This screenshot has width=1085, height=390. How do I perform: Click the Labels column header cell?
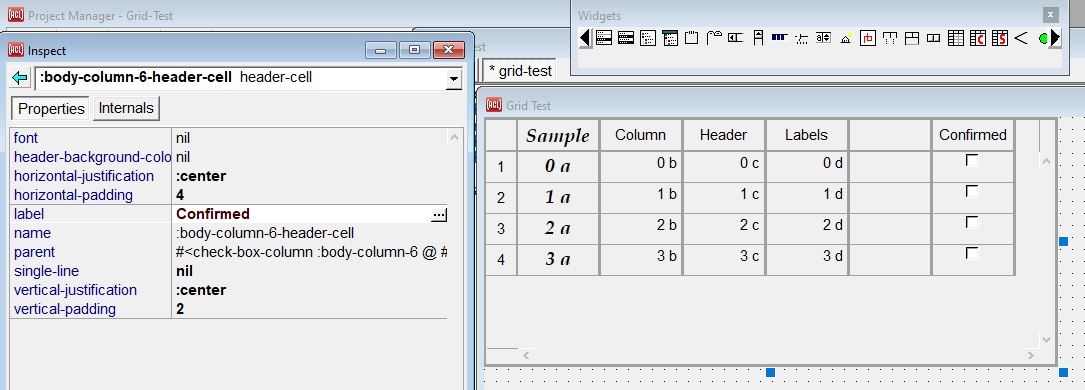click(807, 135)
